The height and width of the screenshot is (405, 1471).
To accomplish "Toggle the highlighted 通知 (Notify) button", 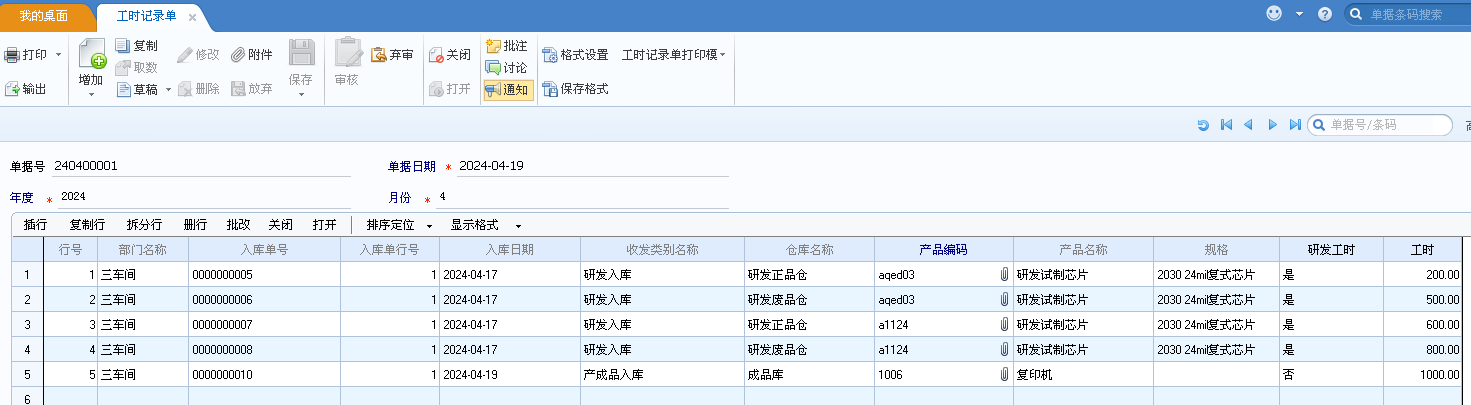I will 507,89.
